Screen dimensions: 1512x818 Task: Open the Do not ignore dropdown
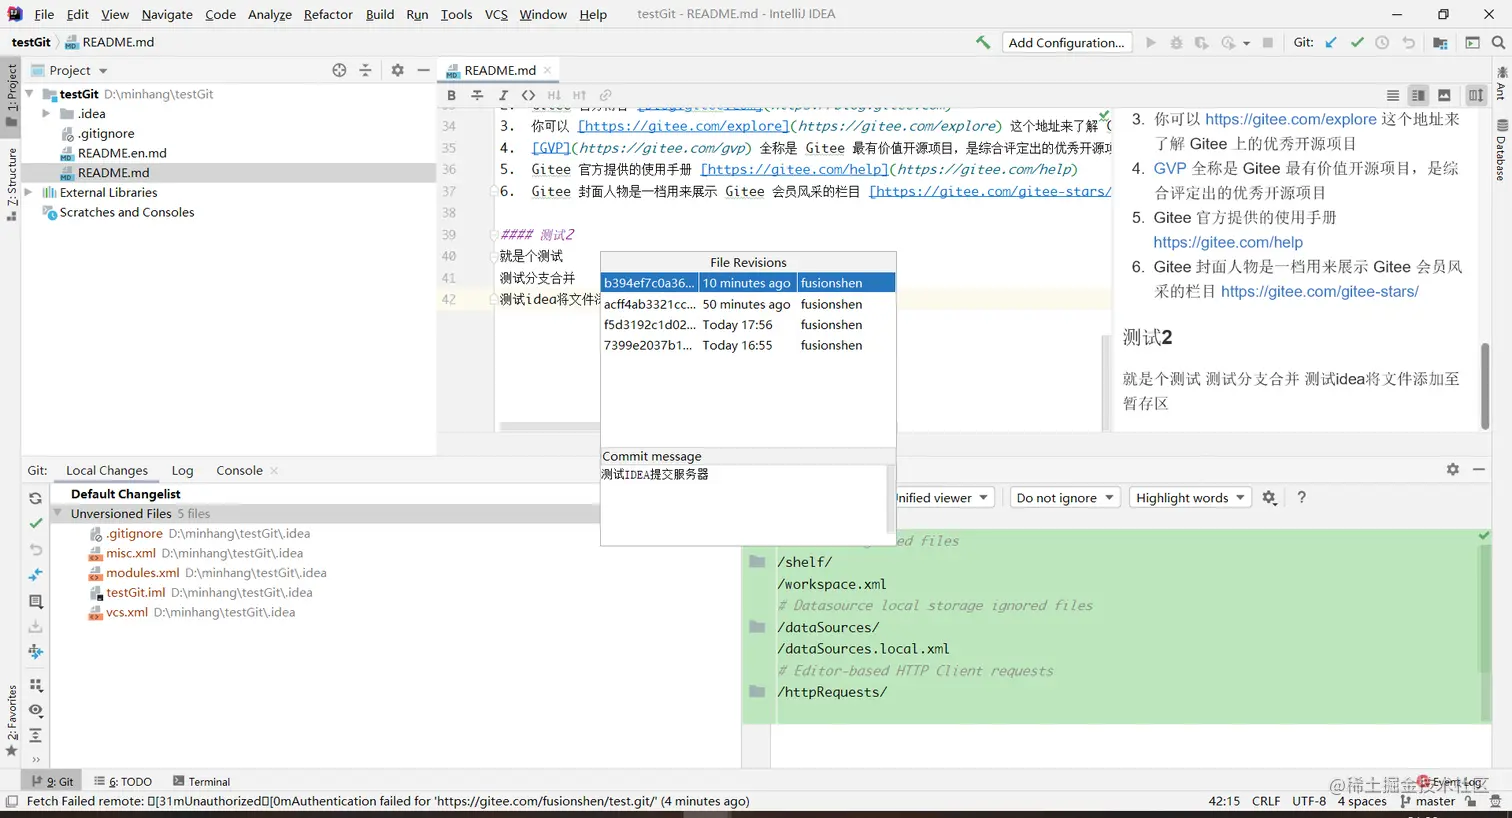point(1064,497)
